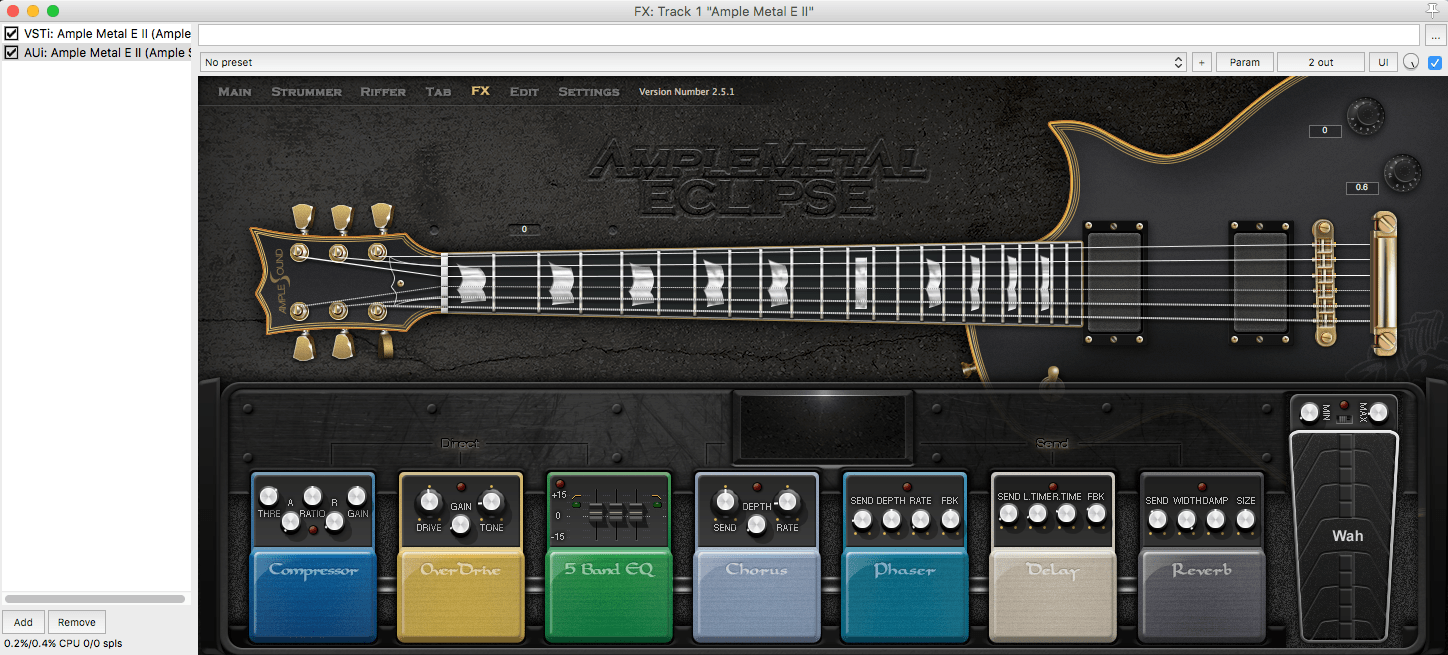The height and width of the screenshot is (655, 1448).
Task: Uncheck the FX bypass checkbox at top right
Action: pos(1435,62)
